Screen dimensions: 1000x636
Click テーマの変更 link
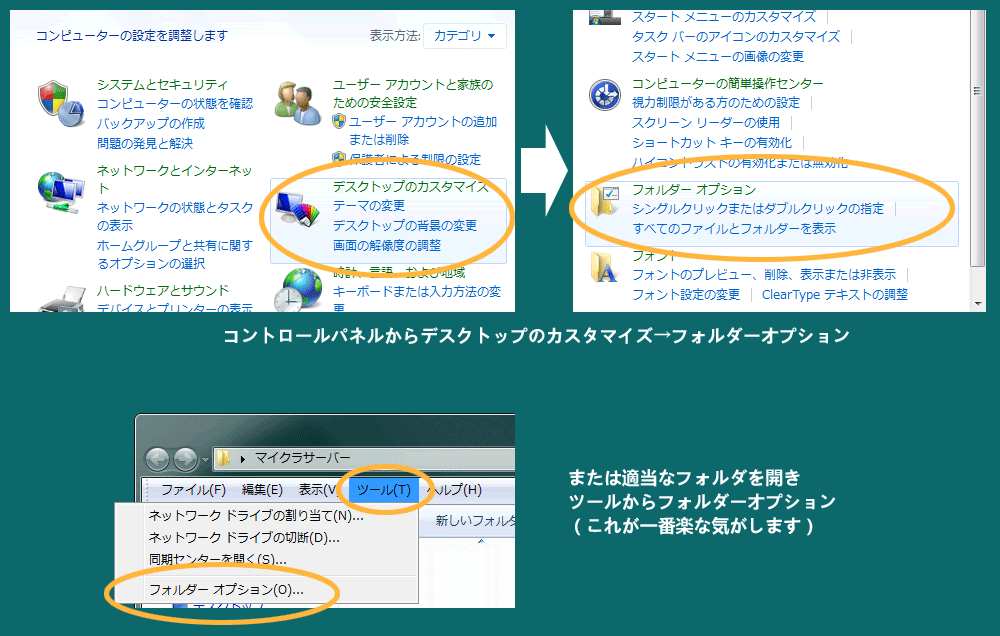point(369,205)
